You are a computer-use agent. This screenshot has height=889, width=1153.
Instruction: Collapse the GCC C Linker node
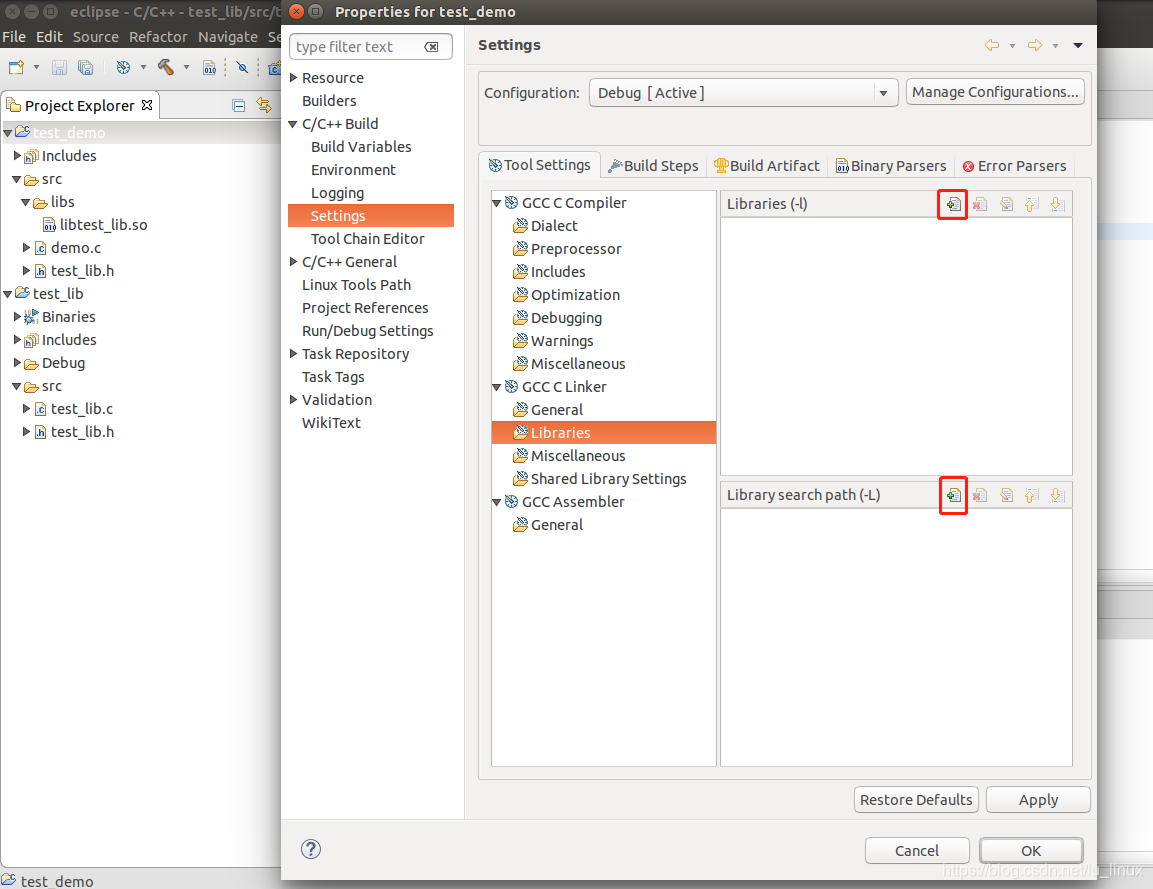[496, 387]
